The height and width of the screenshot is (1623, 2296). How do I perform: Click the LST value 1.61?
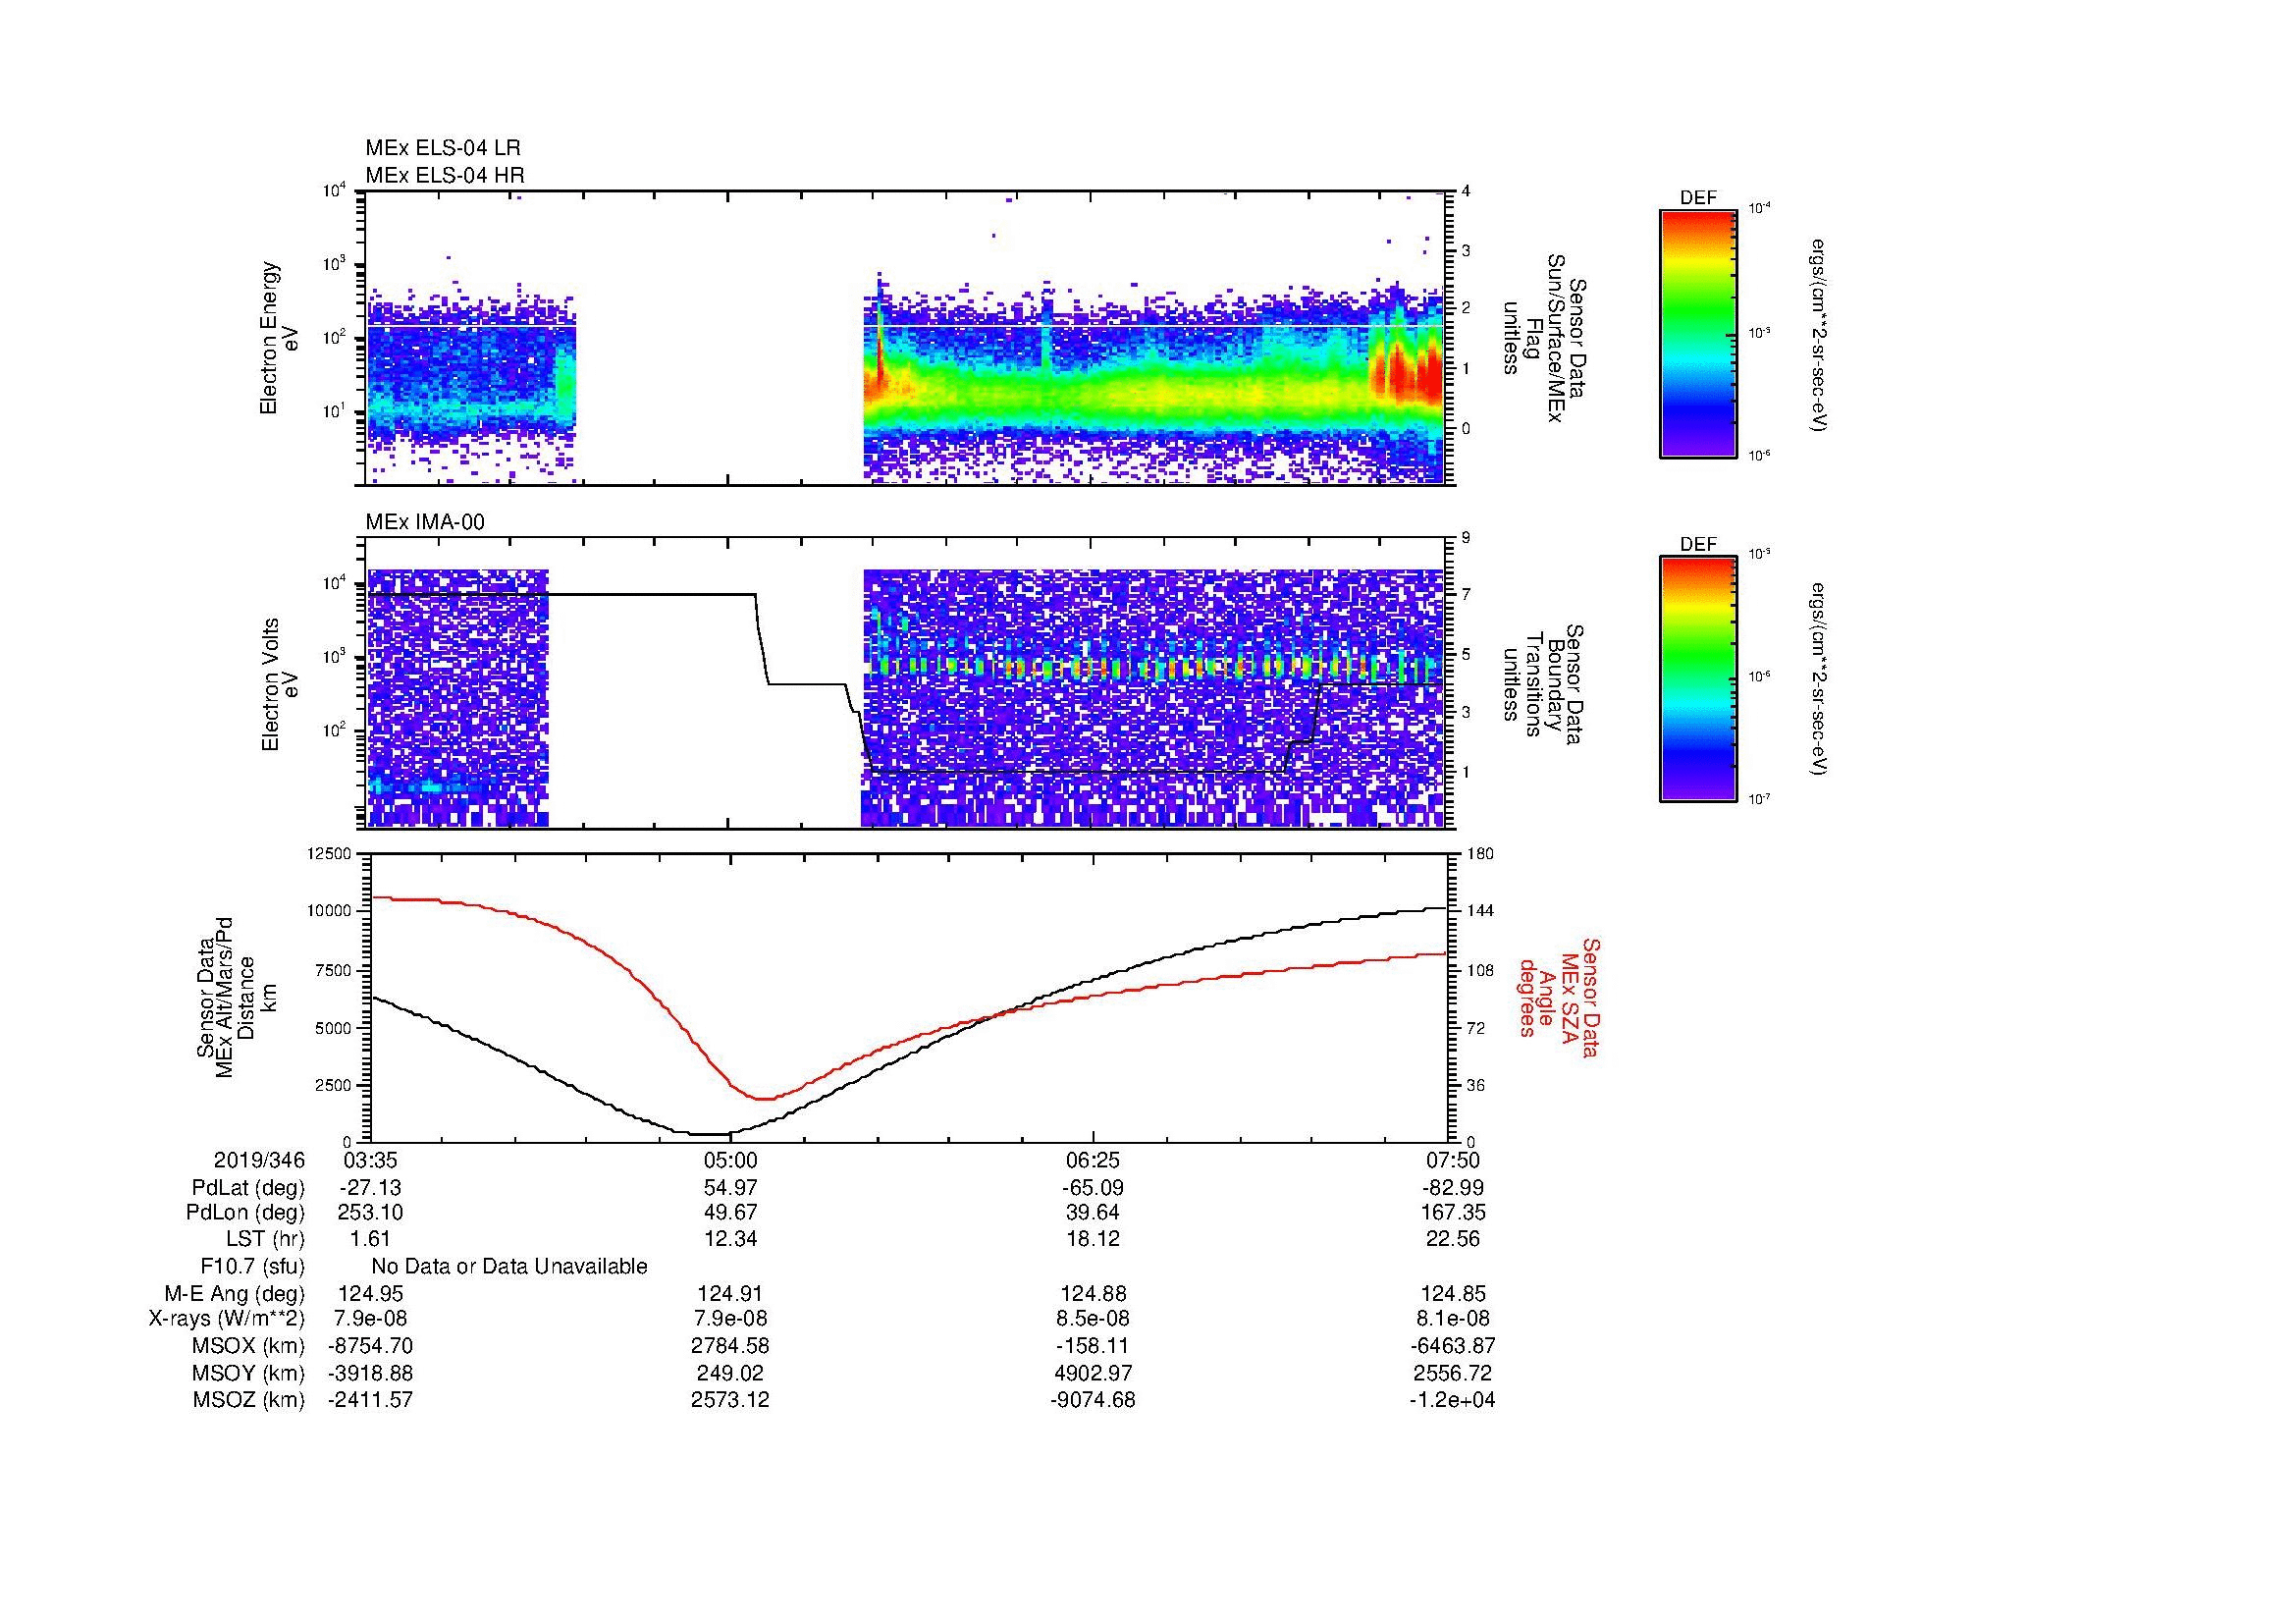371,1239
